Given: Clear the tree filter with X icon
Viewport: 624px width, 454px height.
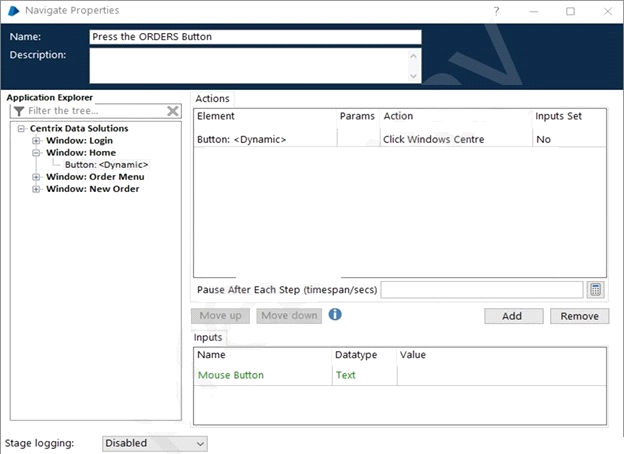Looking at the screenshot, I should (173, 111).
